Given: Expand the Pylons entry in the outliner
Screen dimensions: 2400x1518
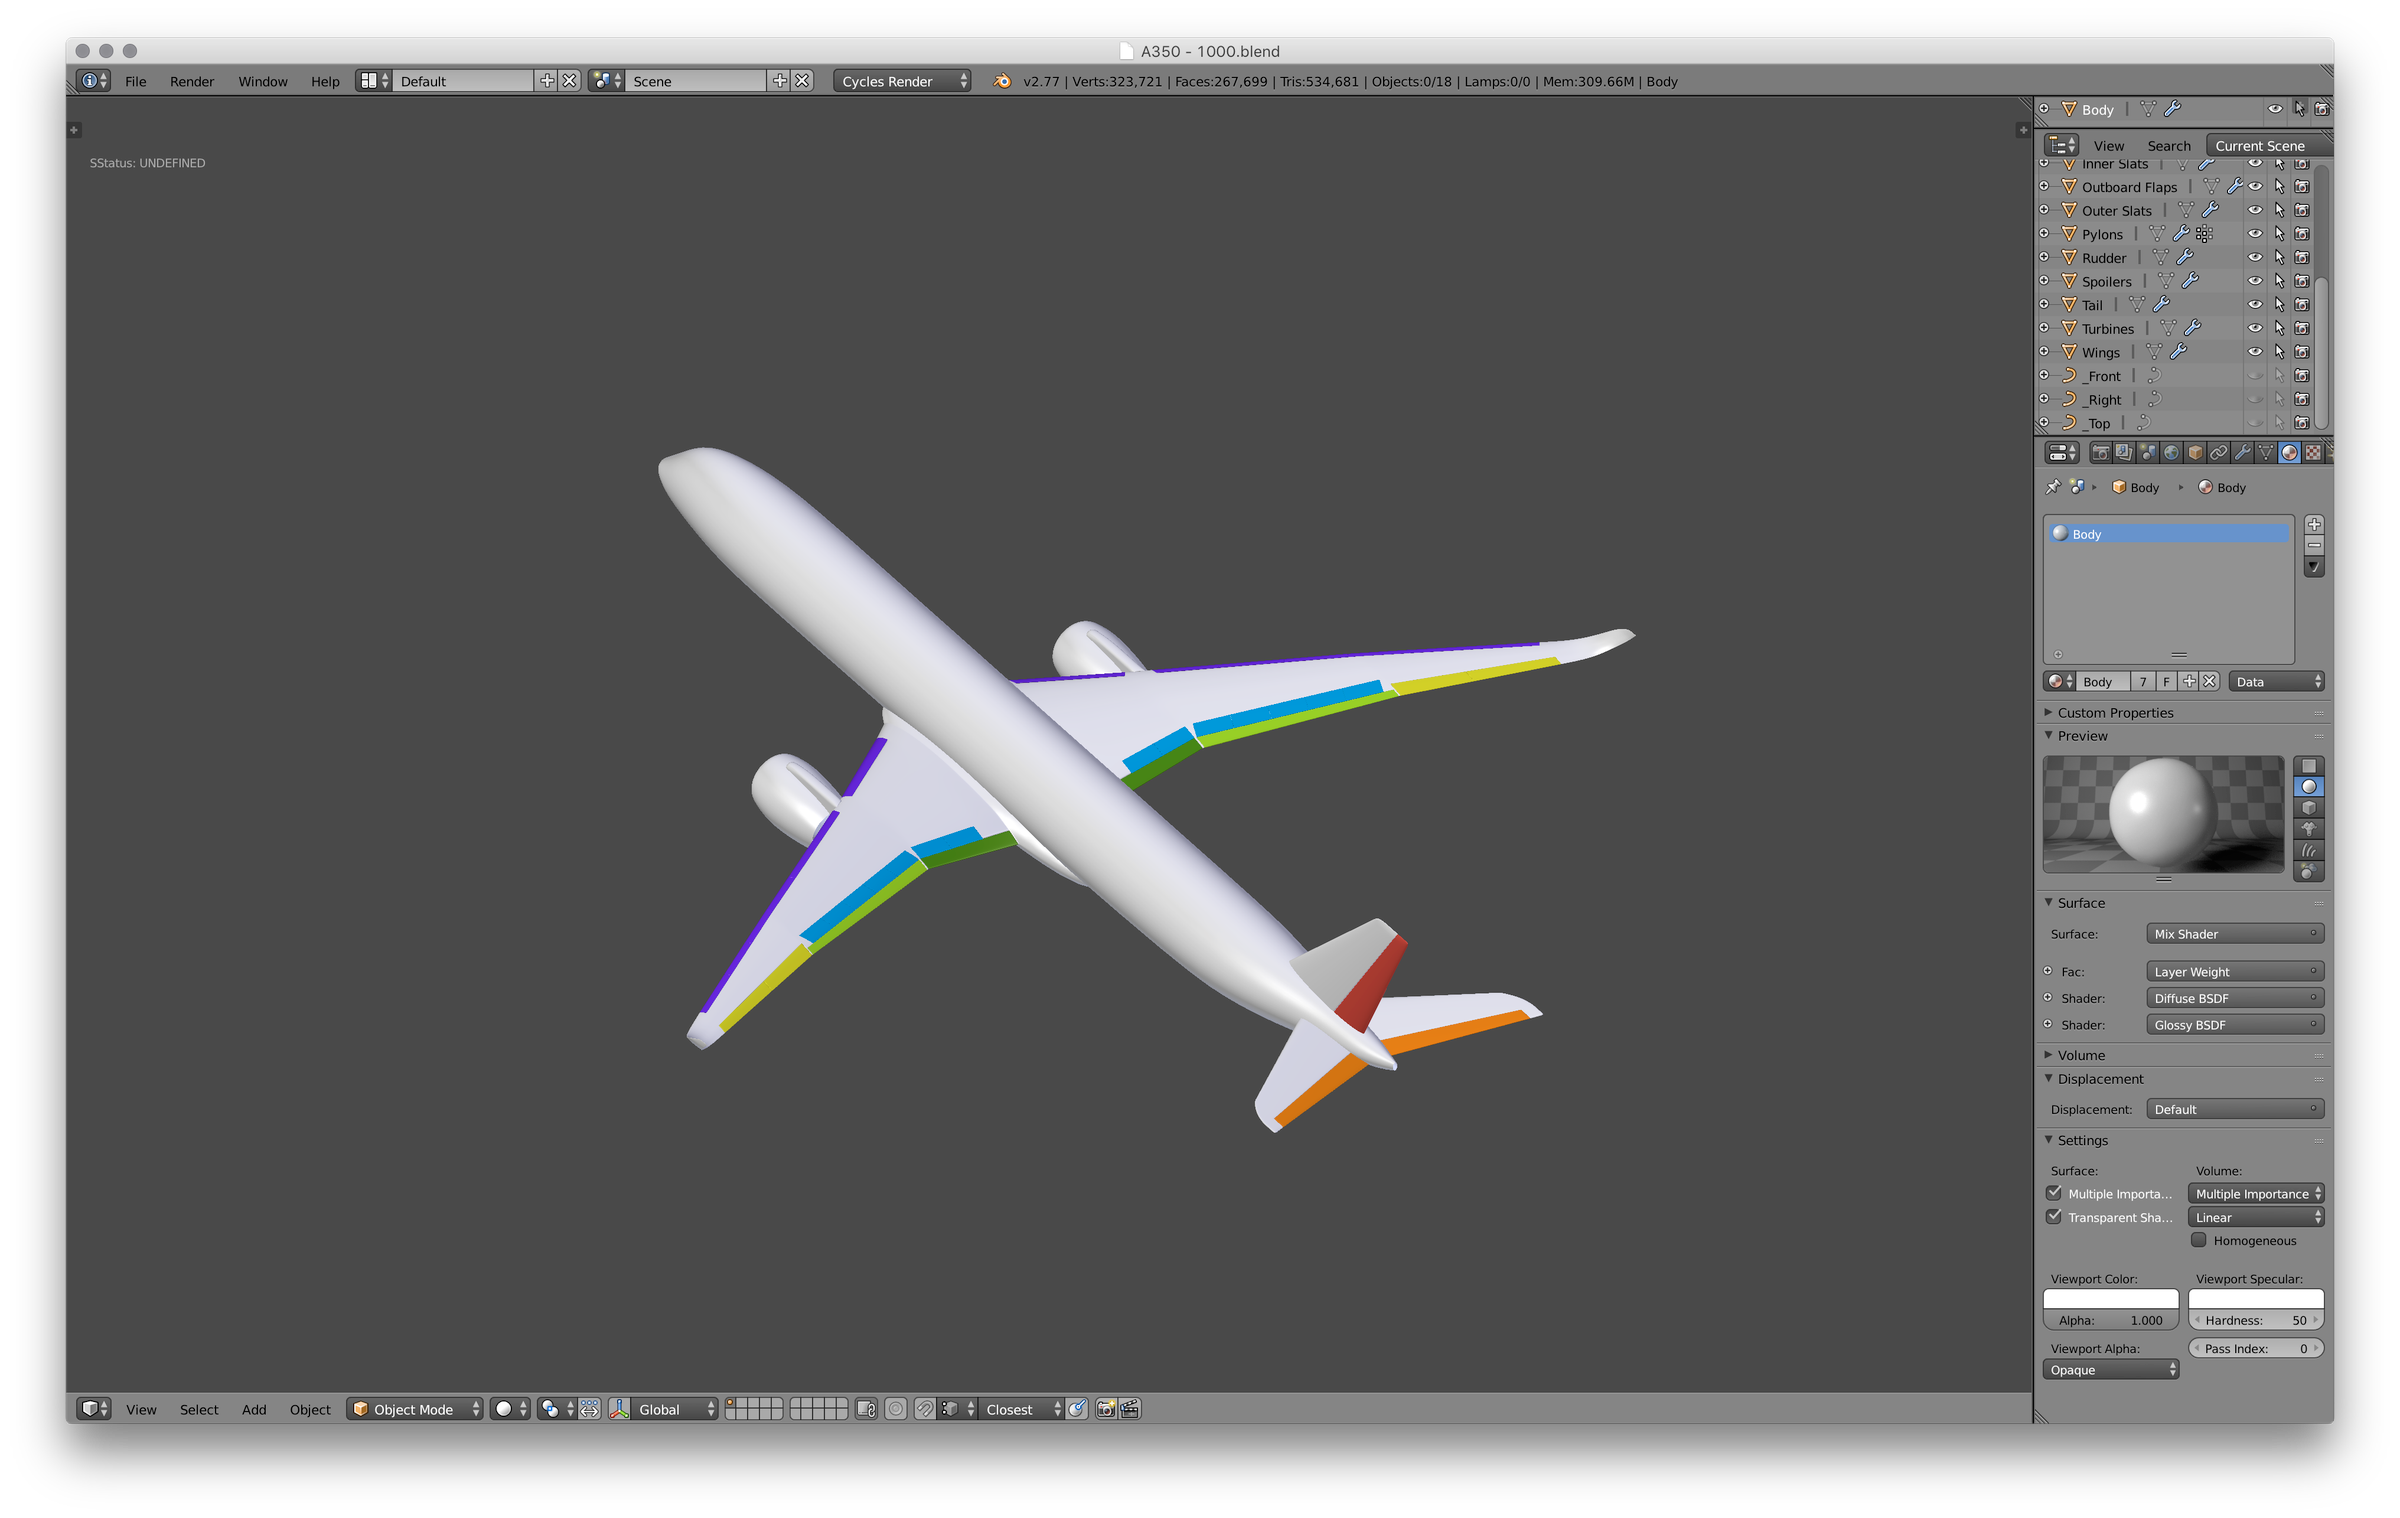Looking at the screenshot, I should pyautogui.click(x=2044, y=234).
